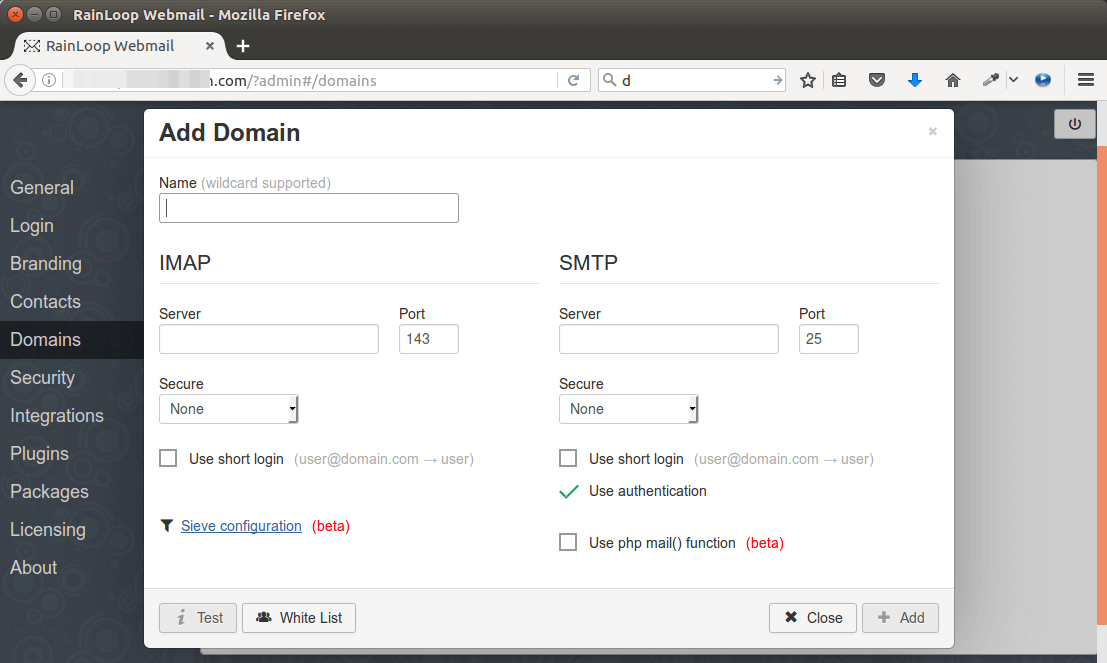1107x663 pixels.
Task: Disable Use authentication for SMTP
Action: click(x=569, y=492)
